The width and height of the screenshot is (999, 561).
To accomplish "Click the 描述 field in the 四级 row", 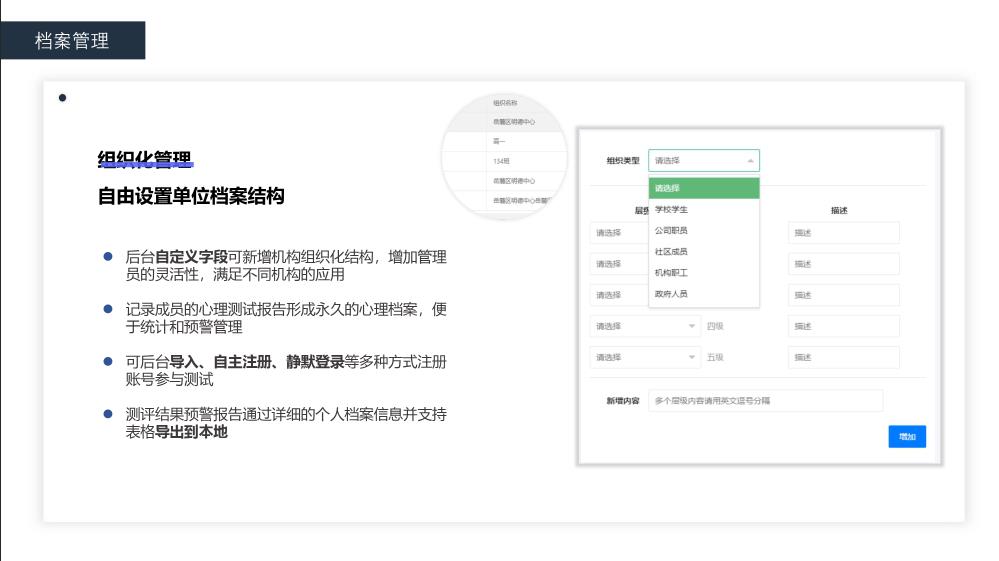I will tap(844, 326).
